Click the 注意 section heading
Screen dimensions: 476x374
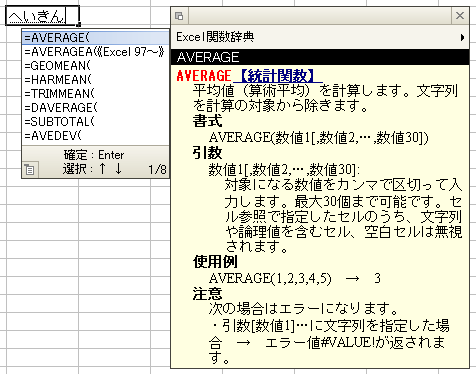coord(207,294)
